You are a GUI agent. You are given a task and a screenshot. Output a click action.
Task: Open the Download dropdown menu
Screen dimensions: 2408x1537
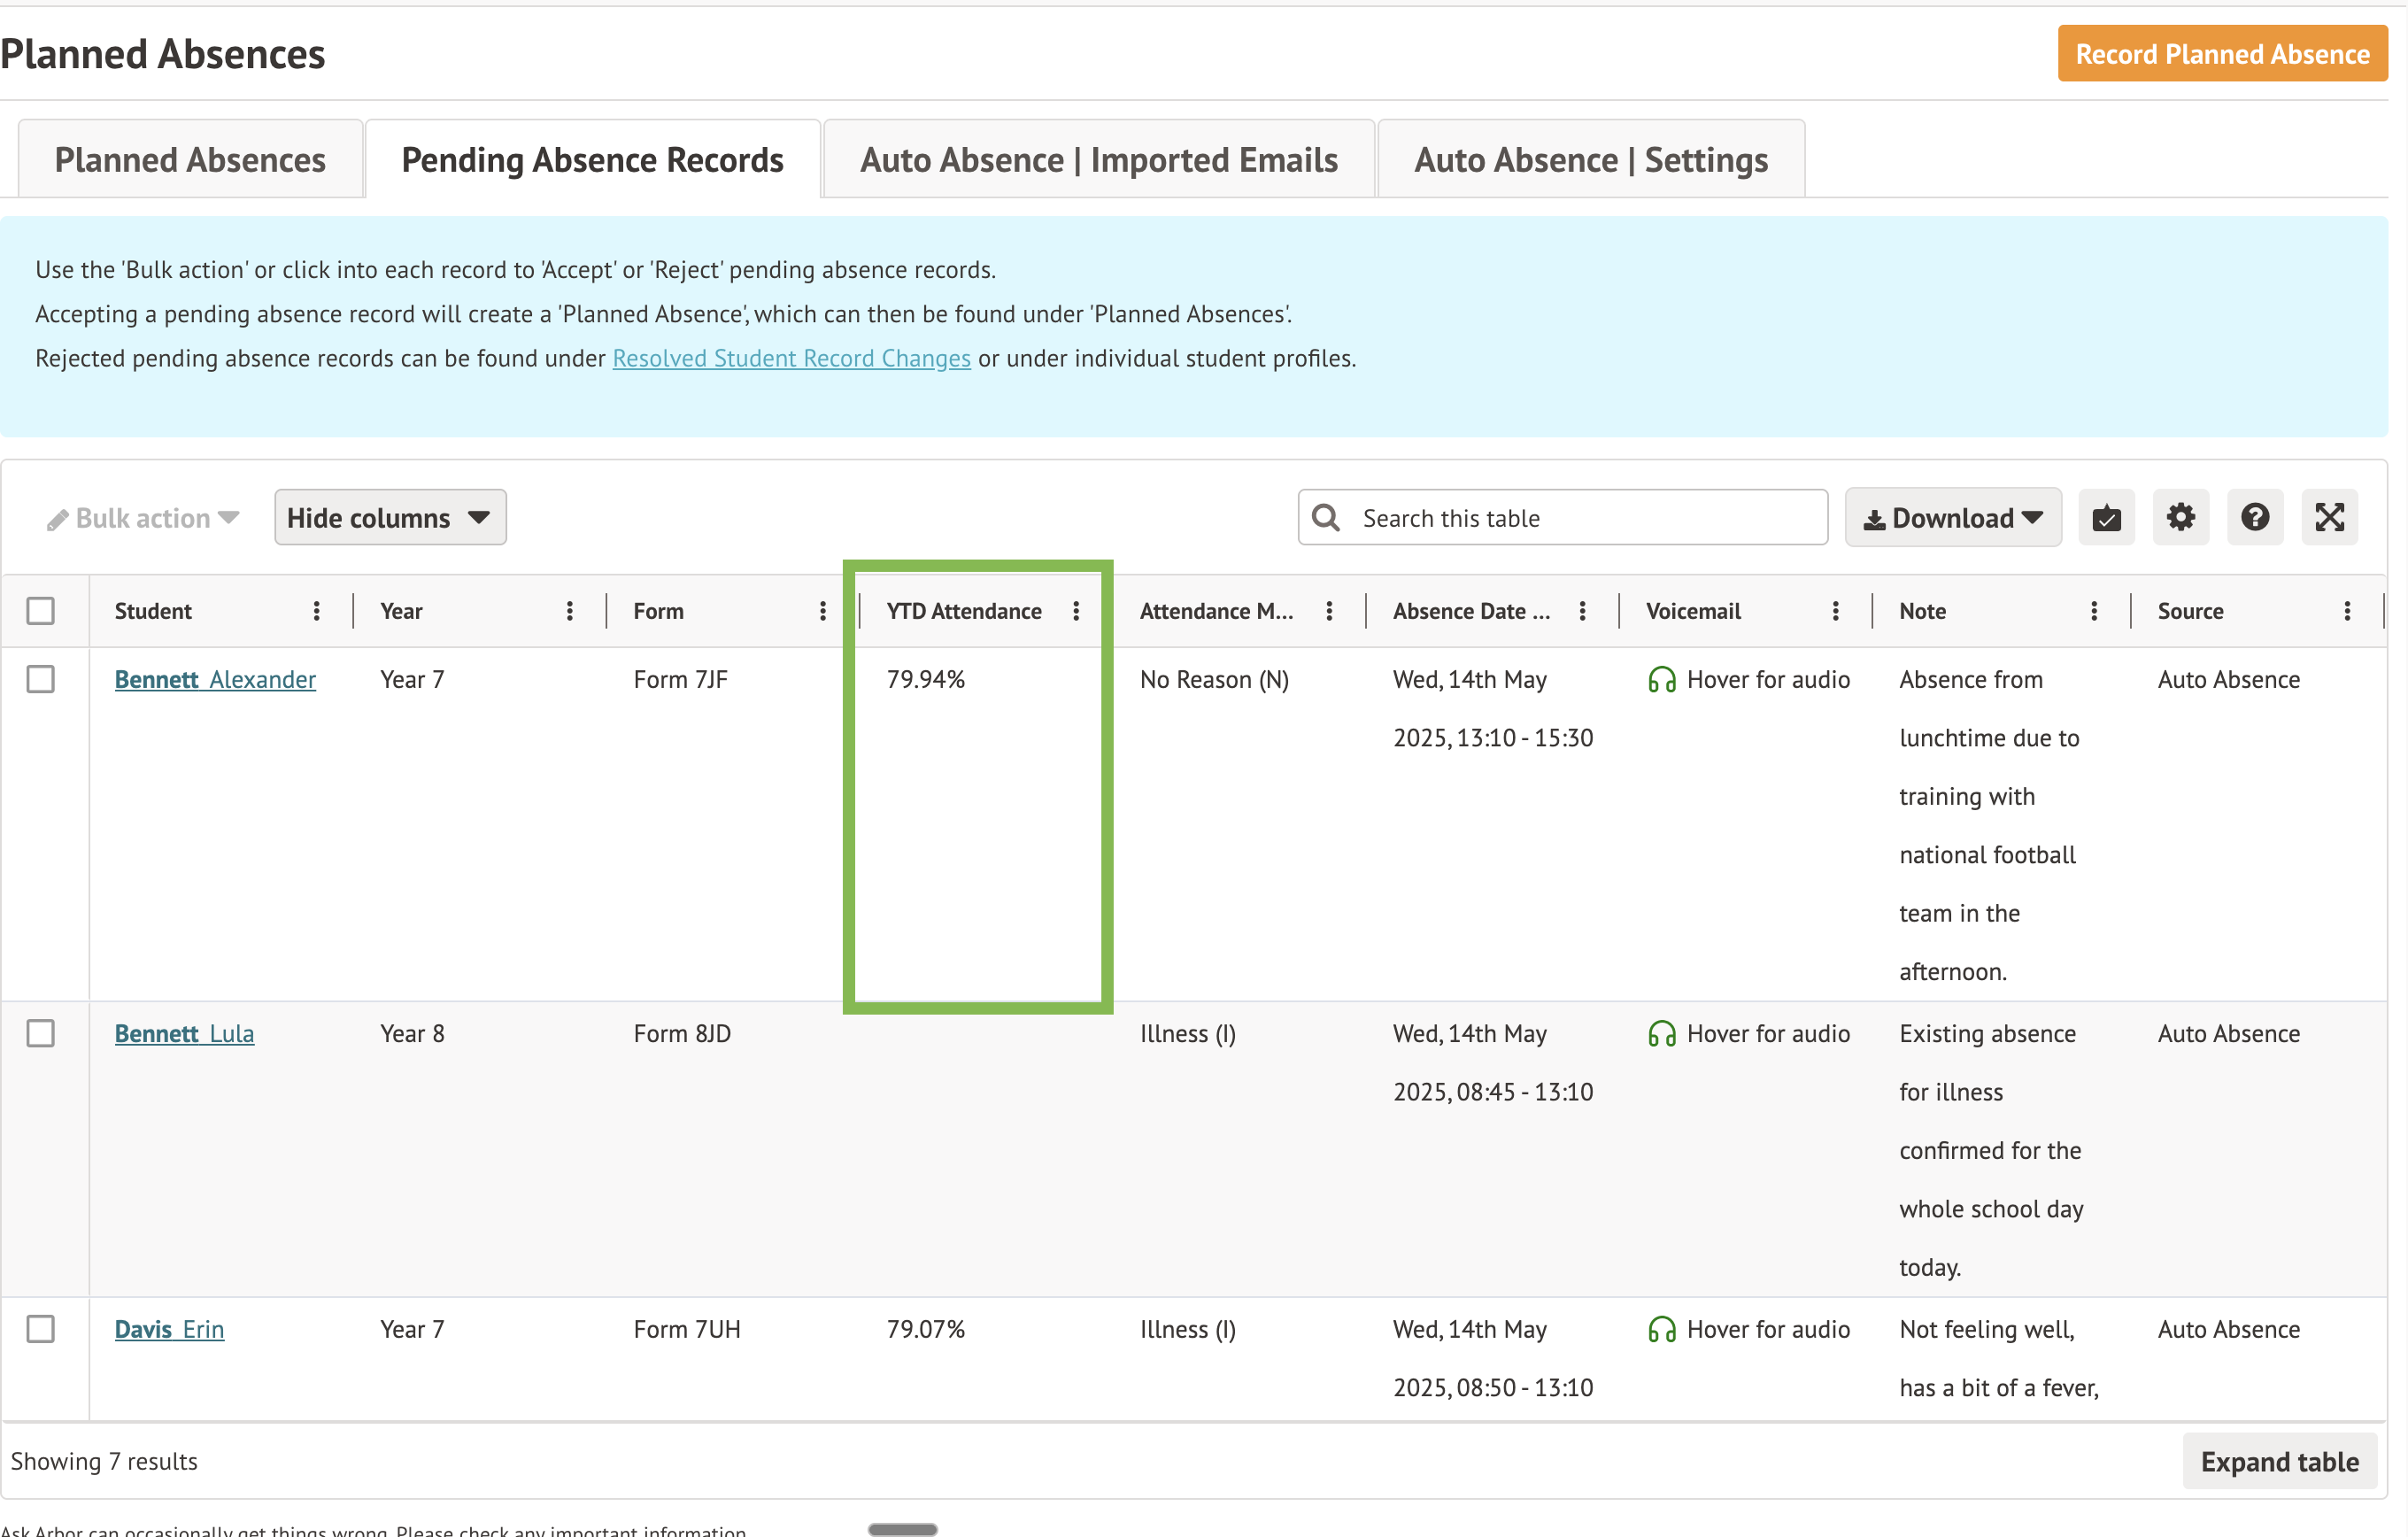[x=1952, y=518]
